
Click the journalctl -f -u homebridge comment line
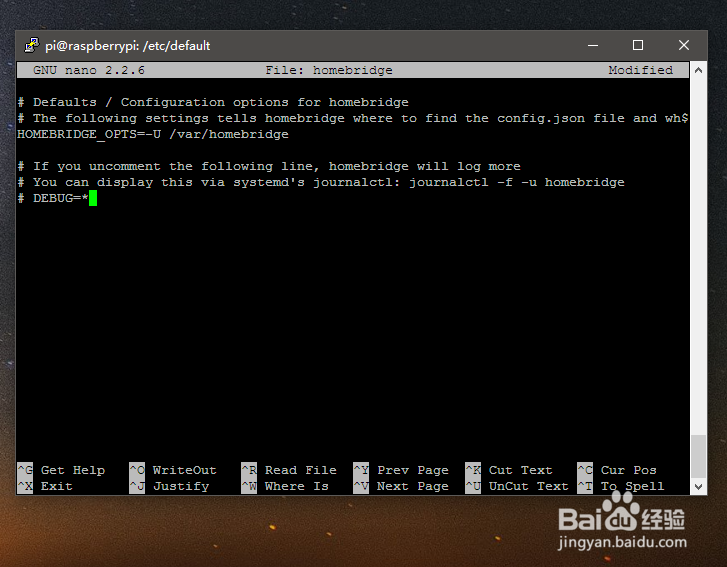pos(321,182)
